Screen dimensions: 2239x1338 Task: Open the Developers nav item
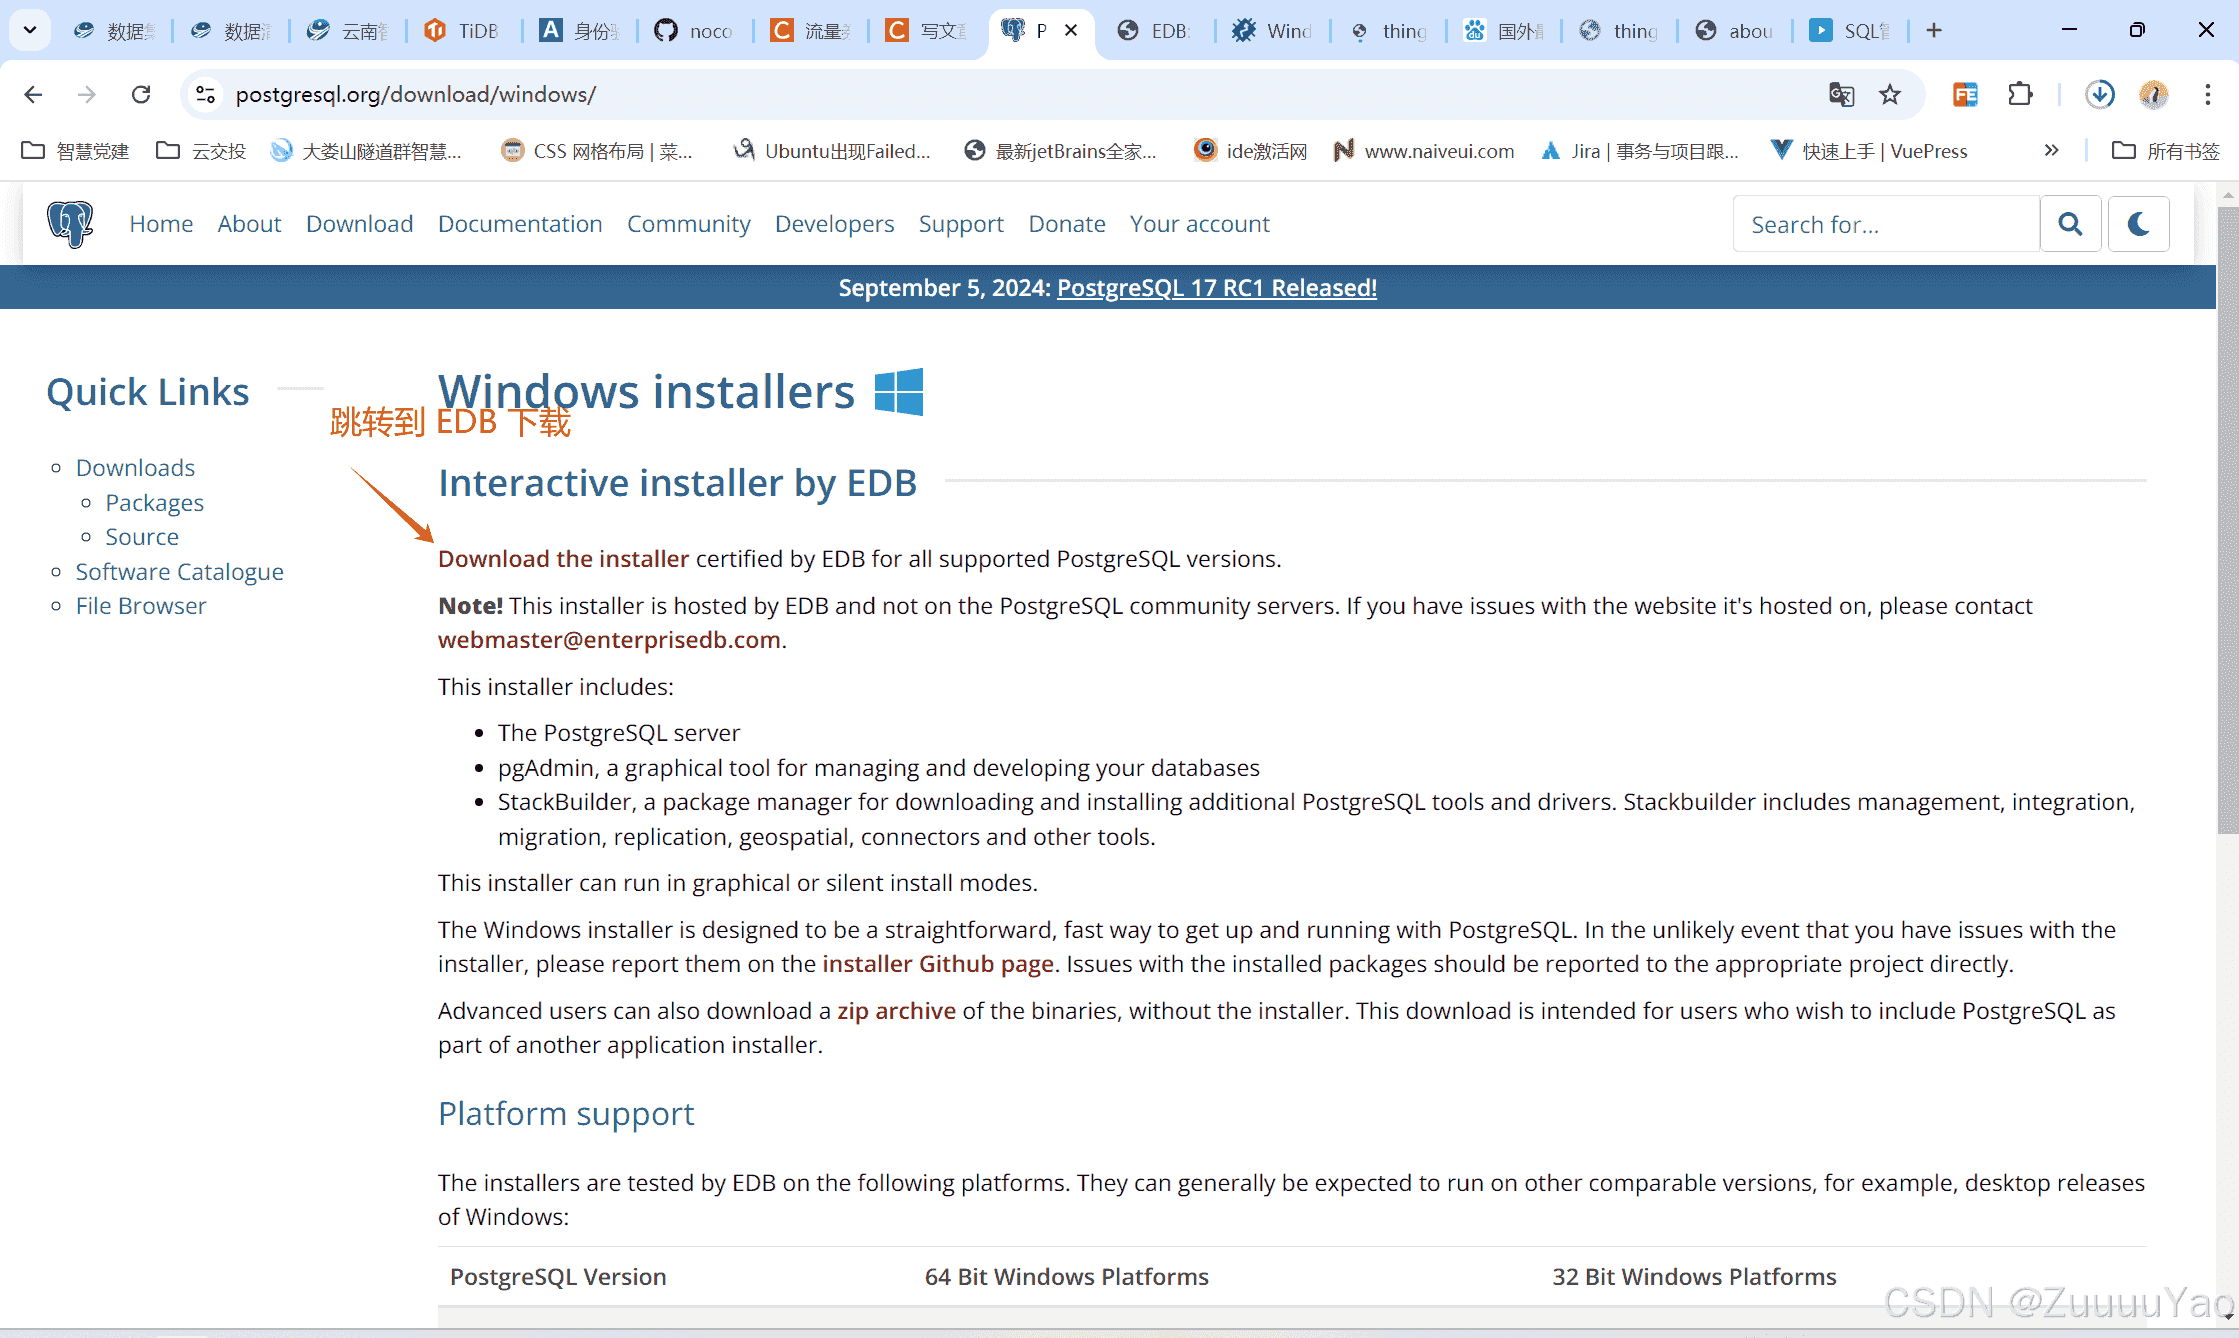(834, 223)
